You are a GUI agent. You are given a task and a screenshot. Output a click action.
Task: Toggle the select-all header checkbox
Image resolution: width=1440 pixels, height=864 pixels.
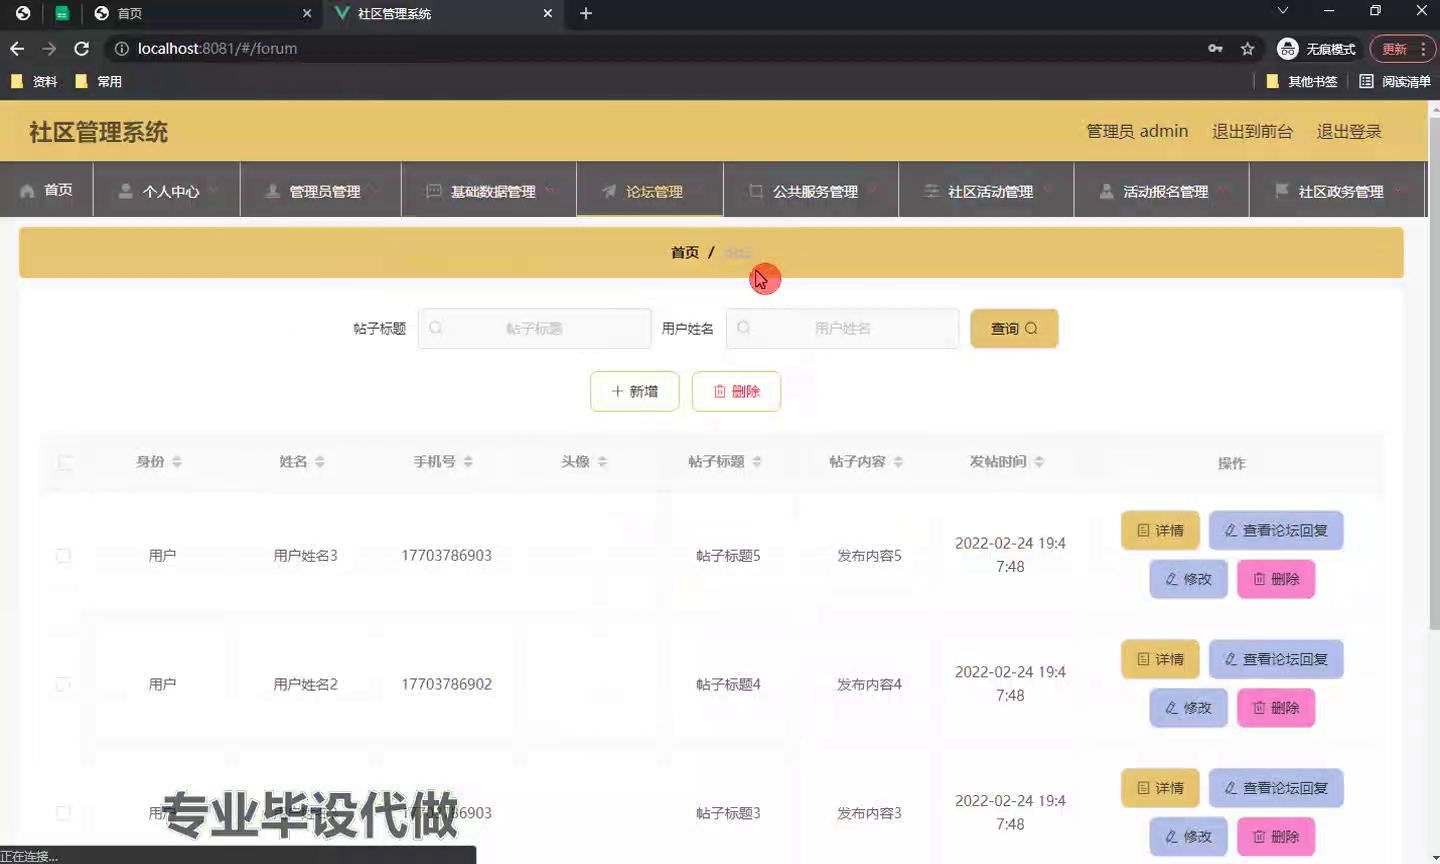[65, 462]
